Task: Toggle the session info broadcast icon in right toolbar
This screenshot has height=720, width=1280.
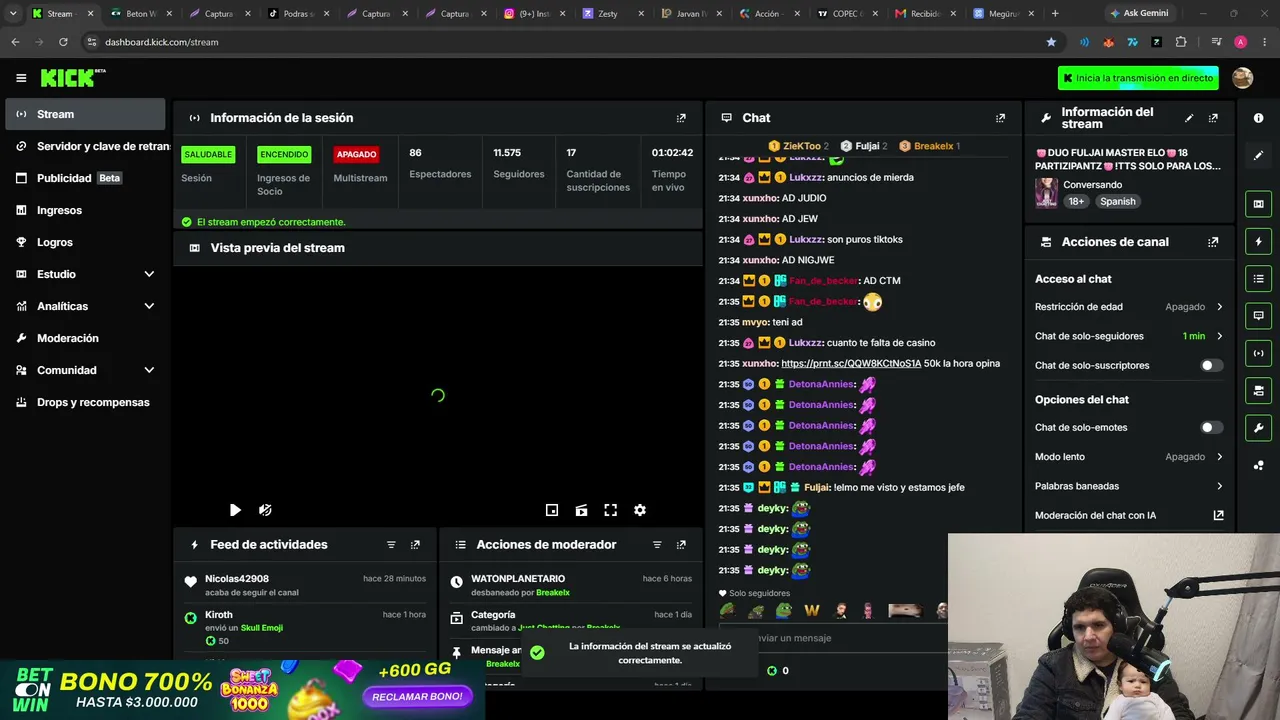Action: [1258, 353]
